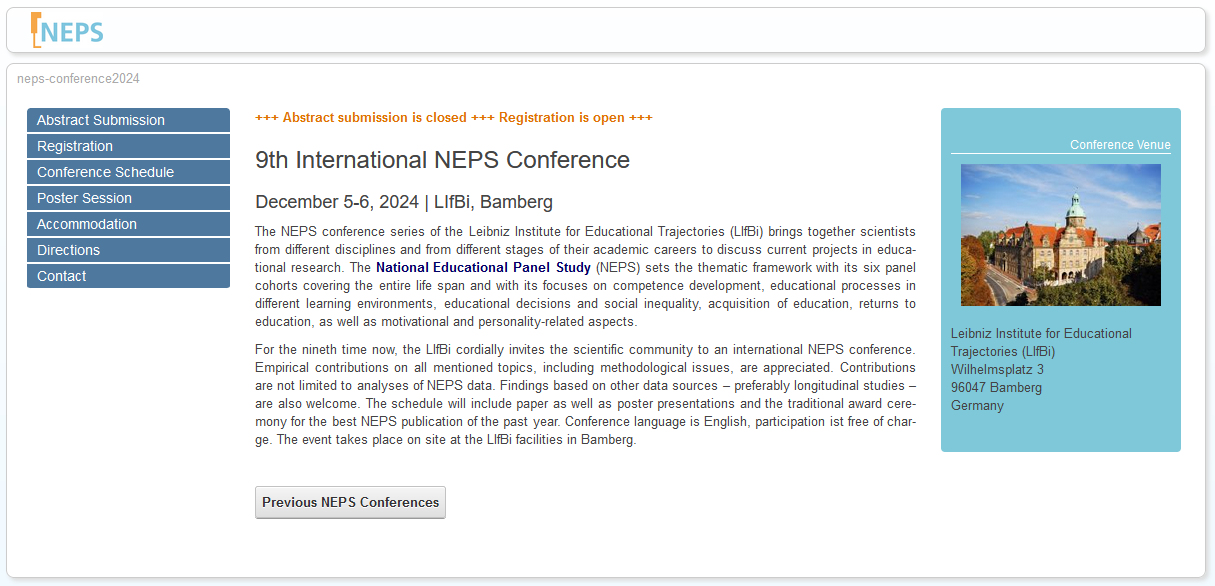Select Poster Session in the sidebar

pos(128,198)
